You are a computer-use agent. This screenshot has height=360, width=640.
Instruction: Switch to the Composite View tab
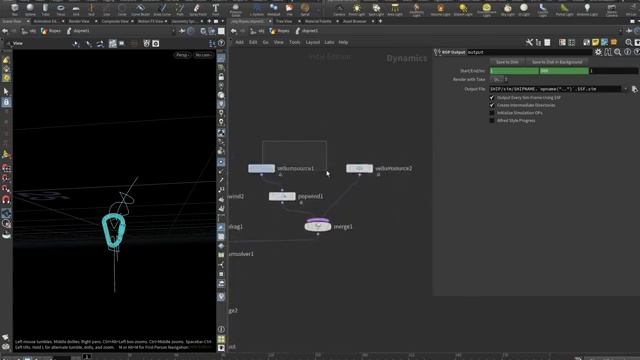[x=115, y=21]
